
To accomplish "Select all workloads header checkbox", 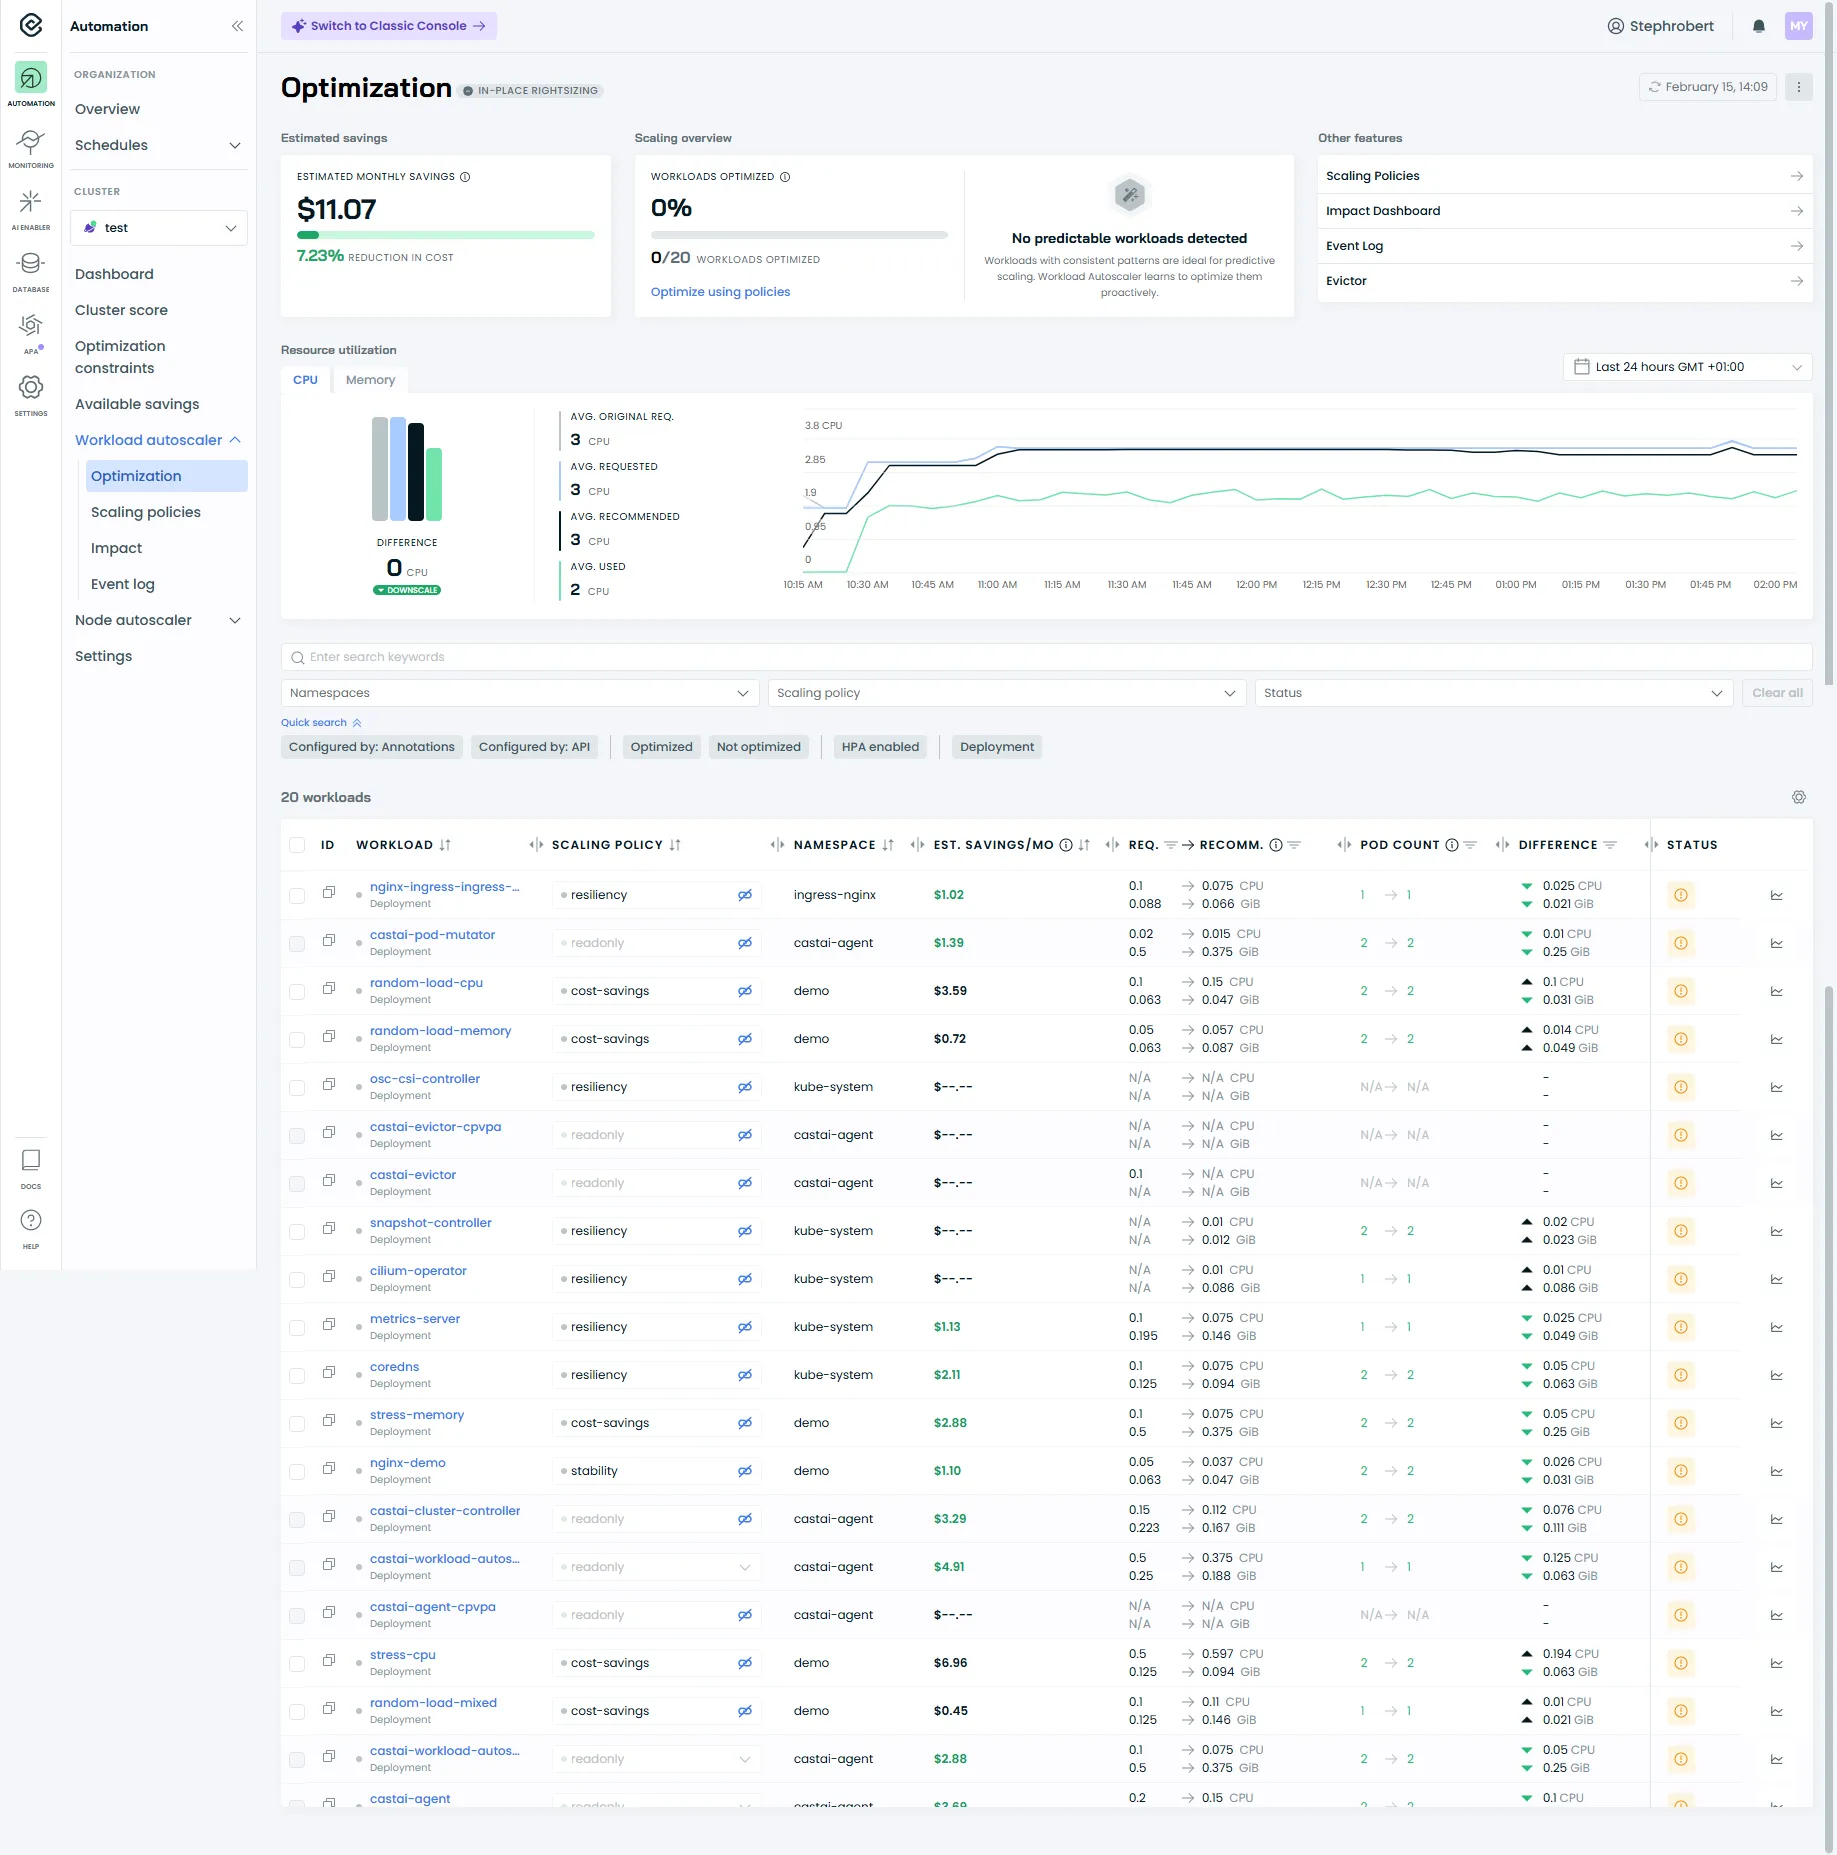I will coord(297,845).
